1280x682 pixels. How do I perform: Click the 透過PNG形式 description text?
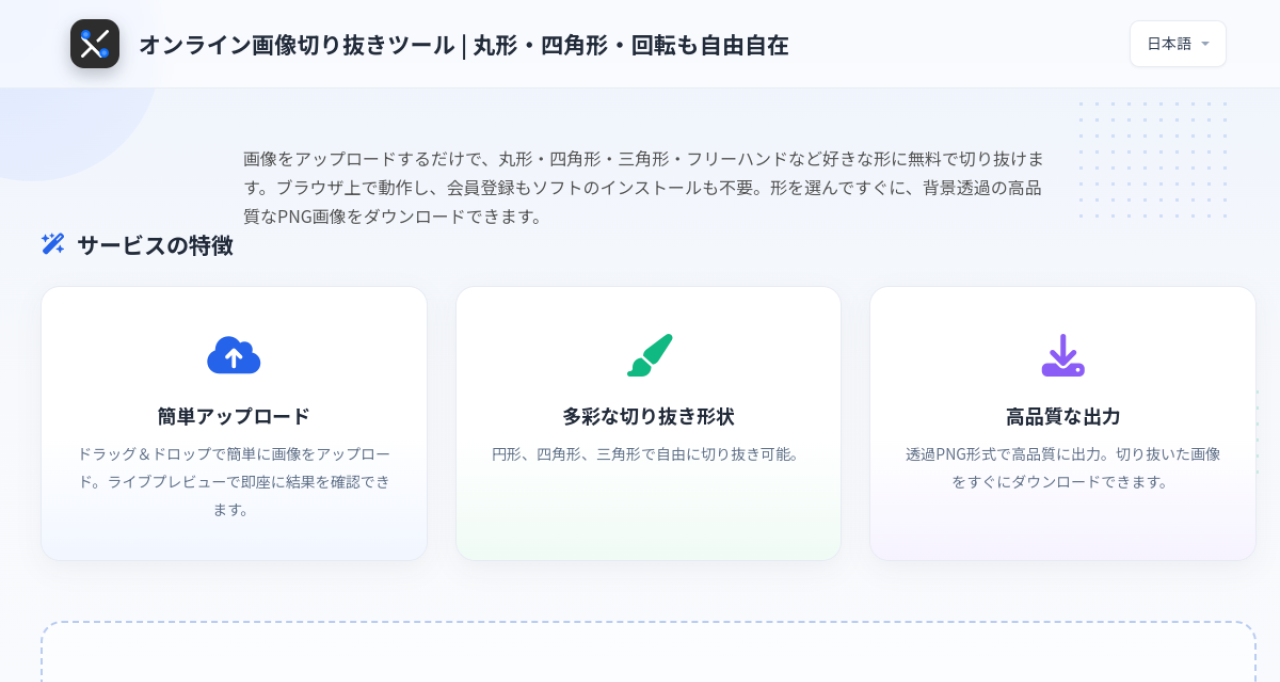[1063, 468]
